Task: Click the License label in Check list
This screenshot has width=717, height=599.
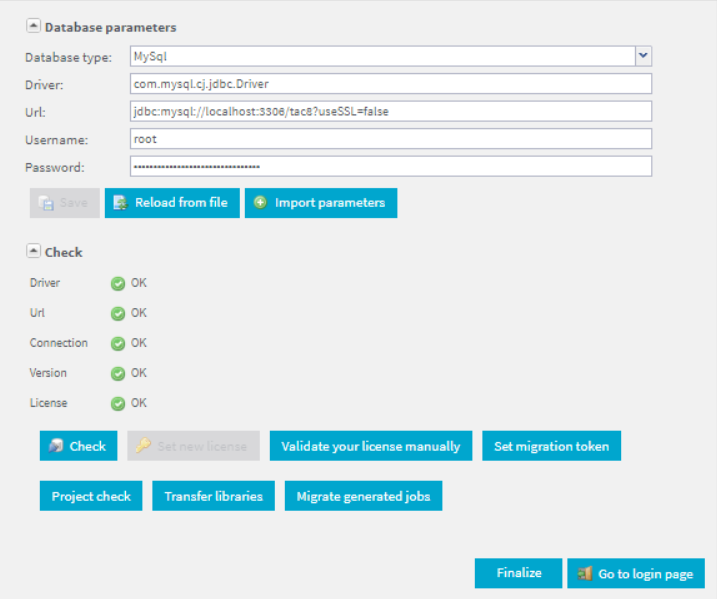Action: [x=48, y=403]
